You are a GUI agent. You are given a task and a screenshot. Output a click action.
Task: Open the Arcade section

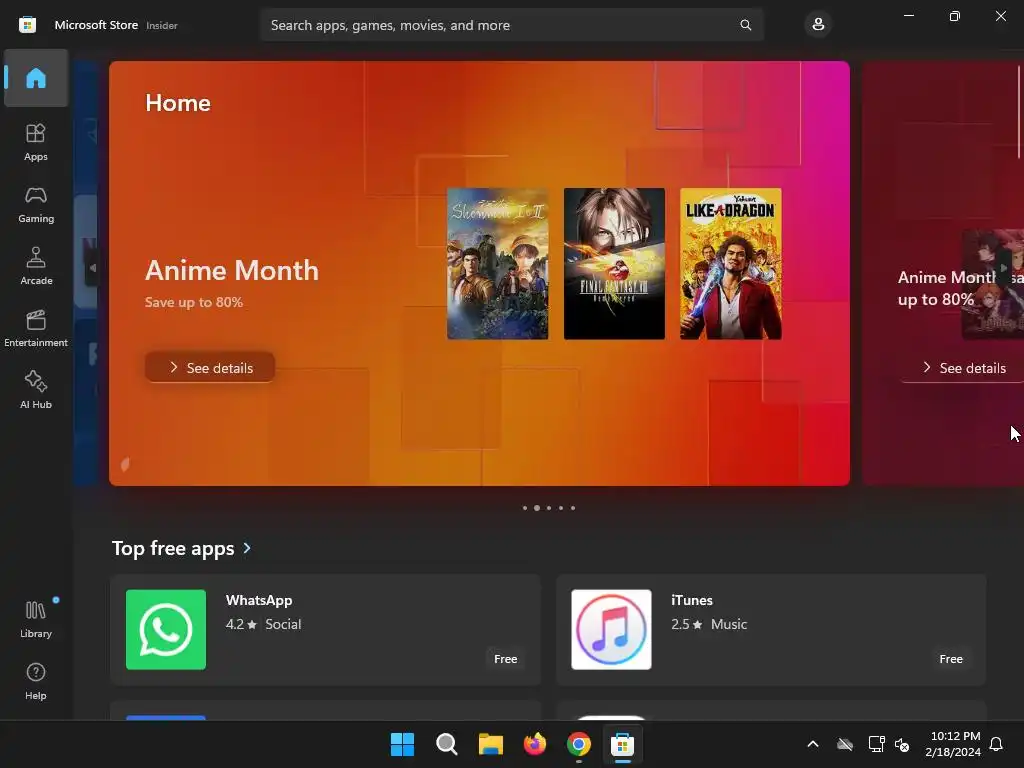pyautogui.click(x=36, y=266)
